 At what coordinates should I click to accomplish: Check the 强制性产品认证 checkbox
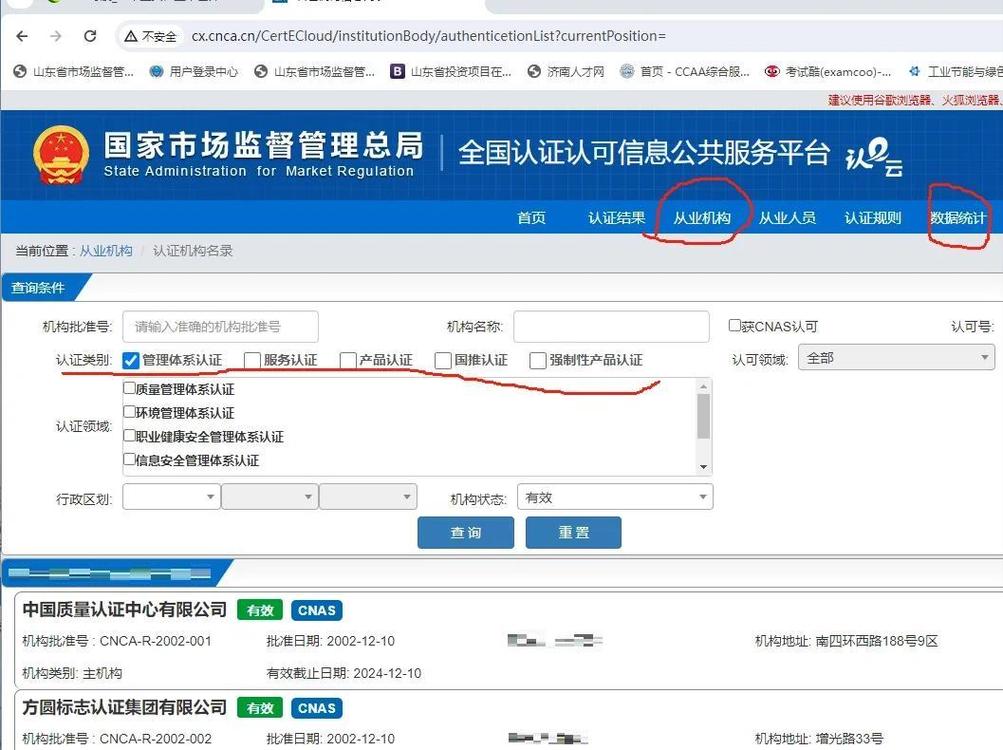pyautogui.click(x=537, y=360)
